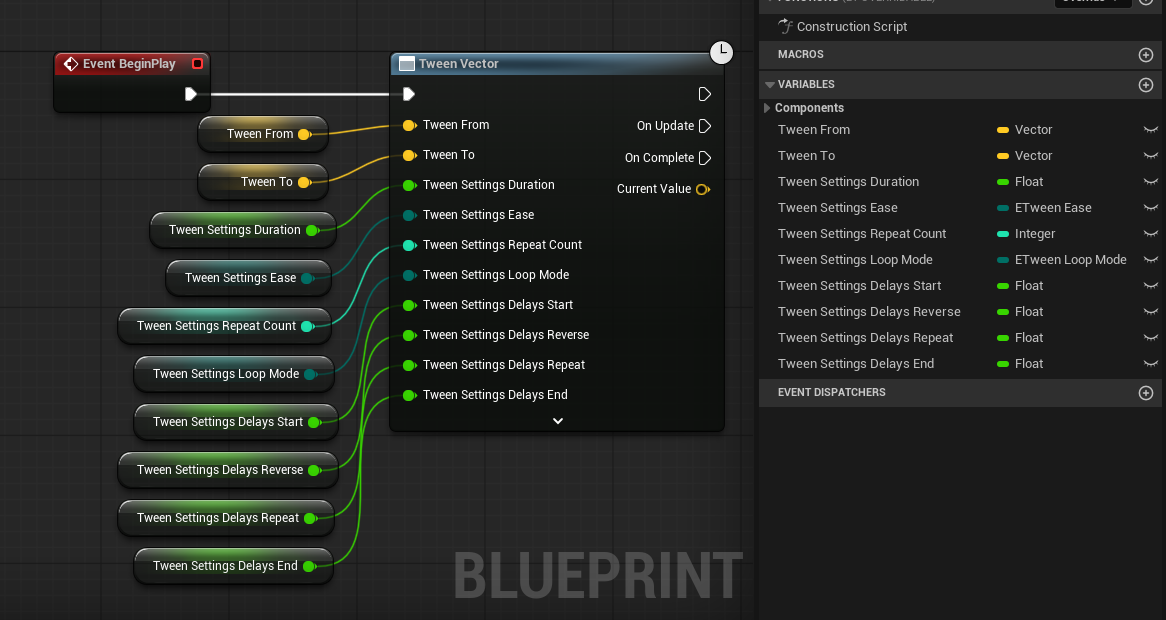Click output pin of Tween Settings Delays End getter
The width and height of the screenshot is (1166, 620).
click(x=309, y=566)
